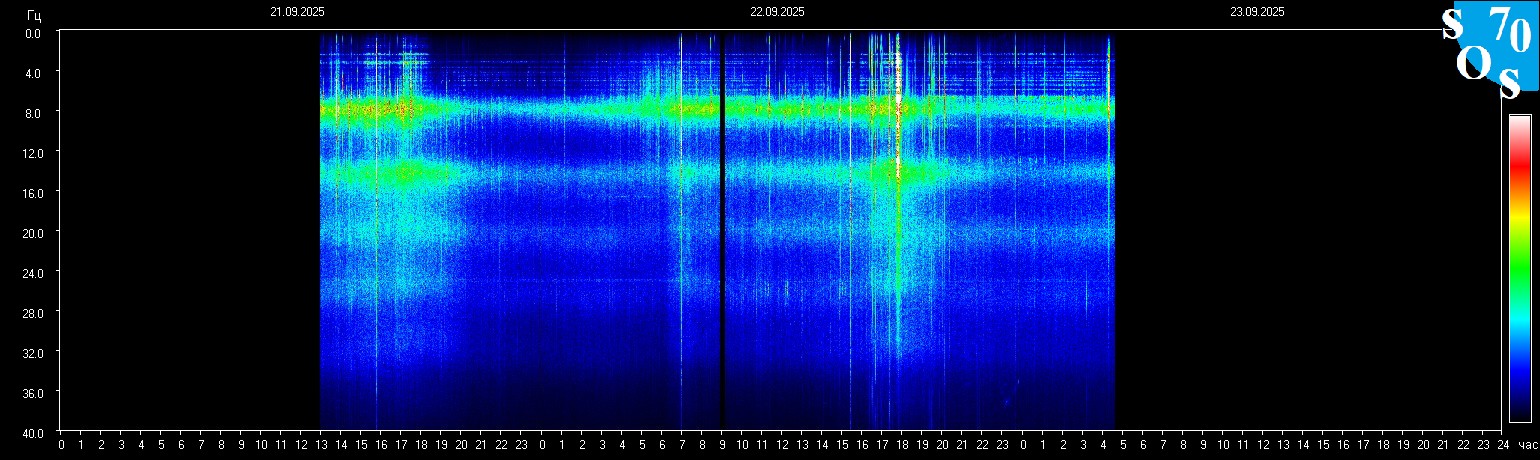
Task: Select the 21.09.2025 date label
Action: click(297, 12)
